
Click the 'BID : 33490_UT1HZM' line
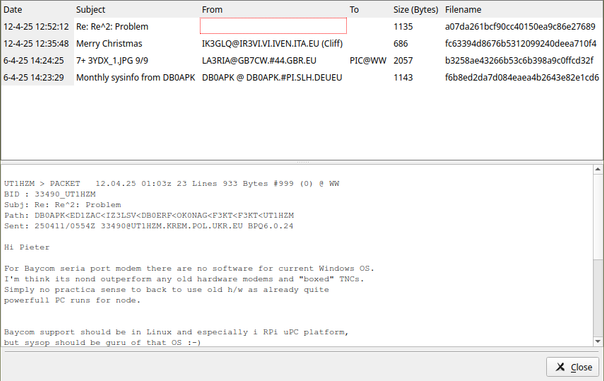(x=50, y=194)
